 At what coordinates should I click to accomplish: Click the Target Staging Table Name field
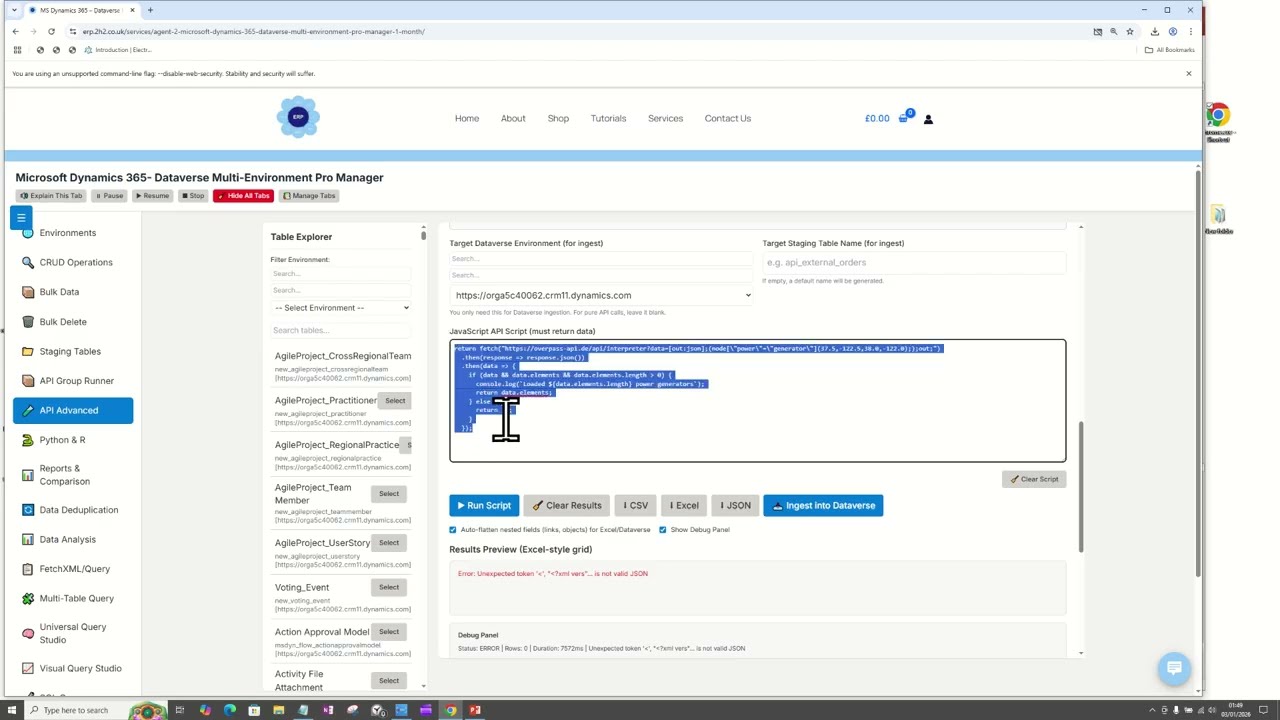point(914,263)
